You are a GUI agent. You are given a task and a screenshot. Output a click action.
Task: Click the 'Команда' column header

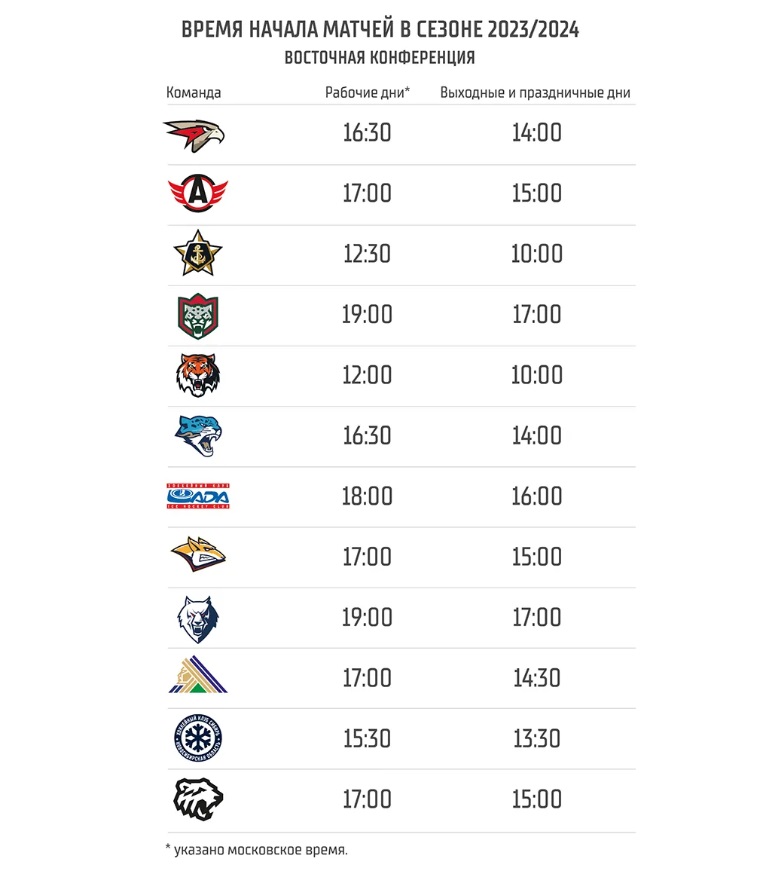193,93
